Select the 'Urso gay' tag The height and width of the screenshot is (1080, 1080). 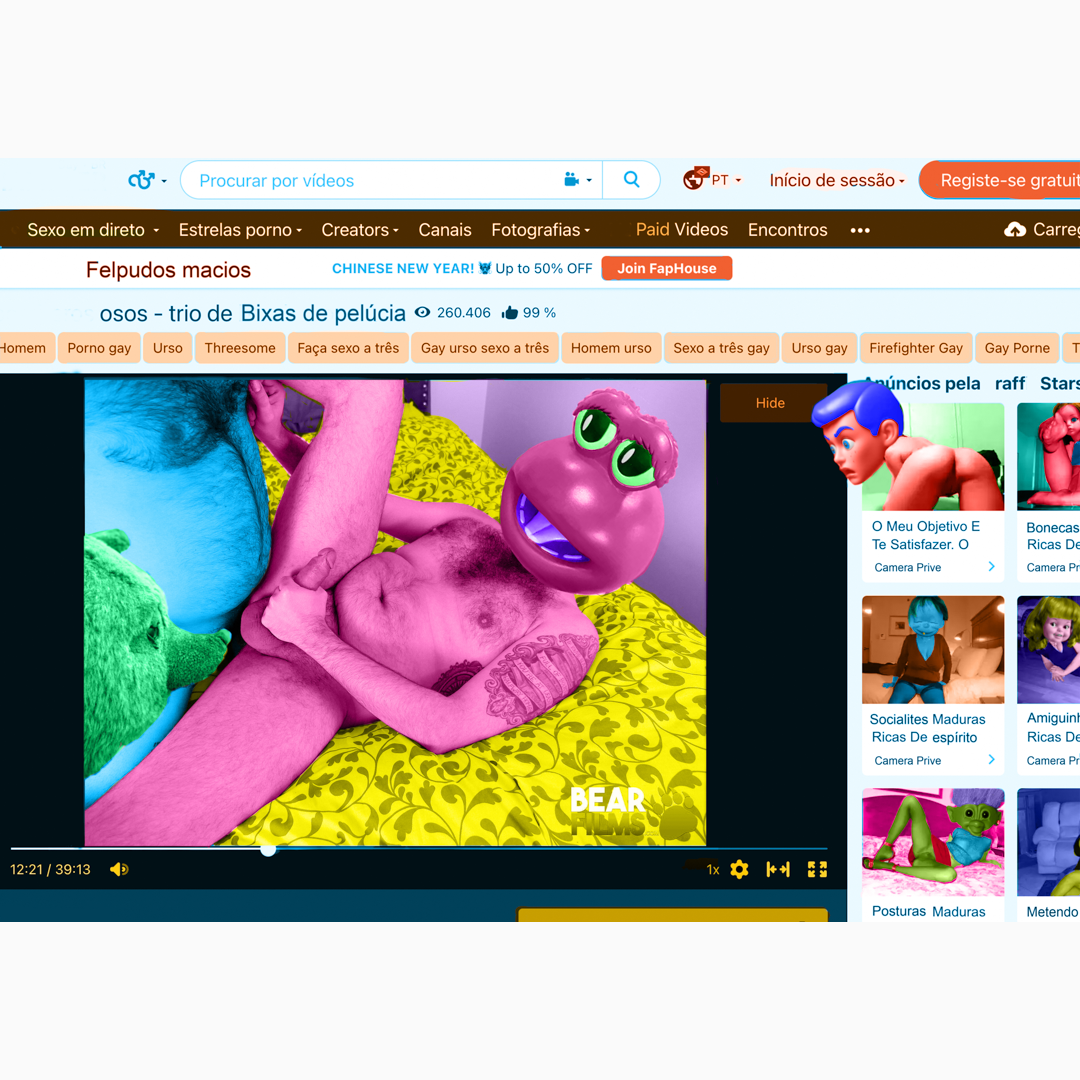(x=819, y=348)
